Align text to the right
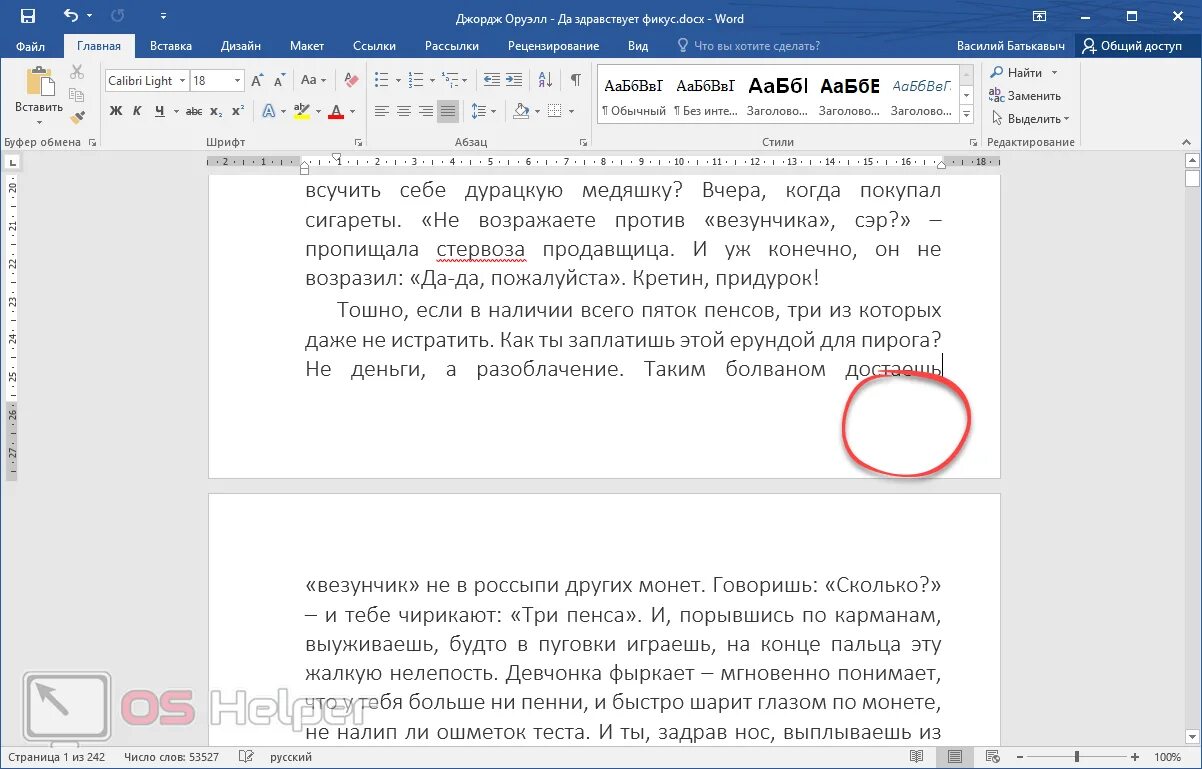The height and width of the screenshot is (769, 1202). 426,111
